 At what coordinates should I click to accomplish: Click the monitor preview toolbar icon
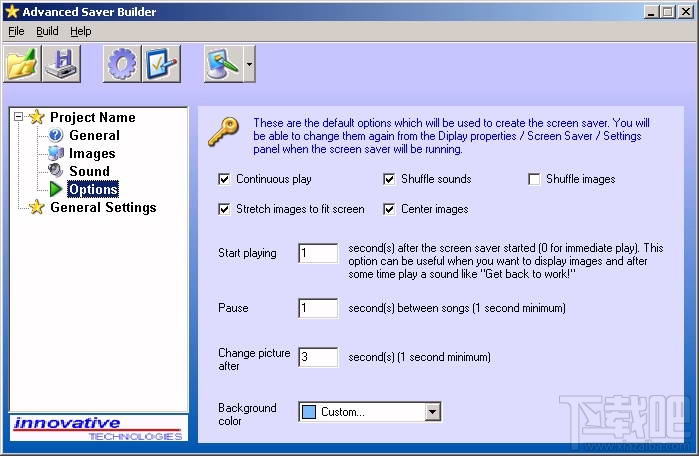(223, 64)
